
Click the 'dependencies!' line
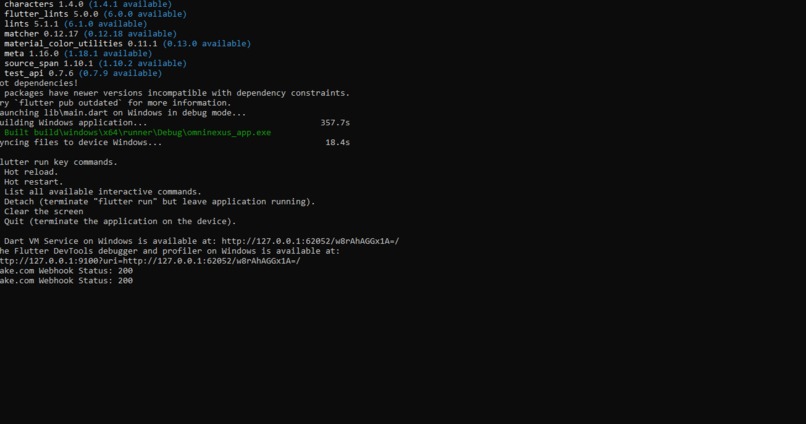[39, 83]
